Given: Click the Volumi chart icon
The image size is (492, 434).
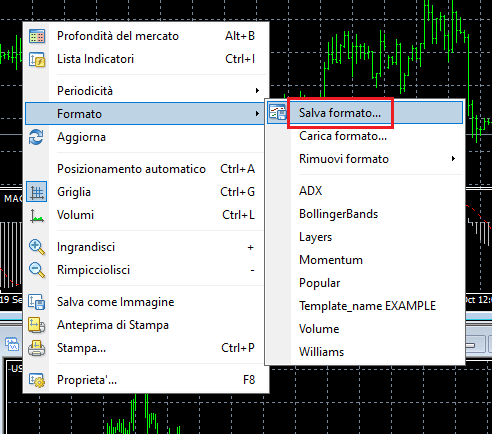Looking at the screenshot, I should (x=37, y=216).
